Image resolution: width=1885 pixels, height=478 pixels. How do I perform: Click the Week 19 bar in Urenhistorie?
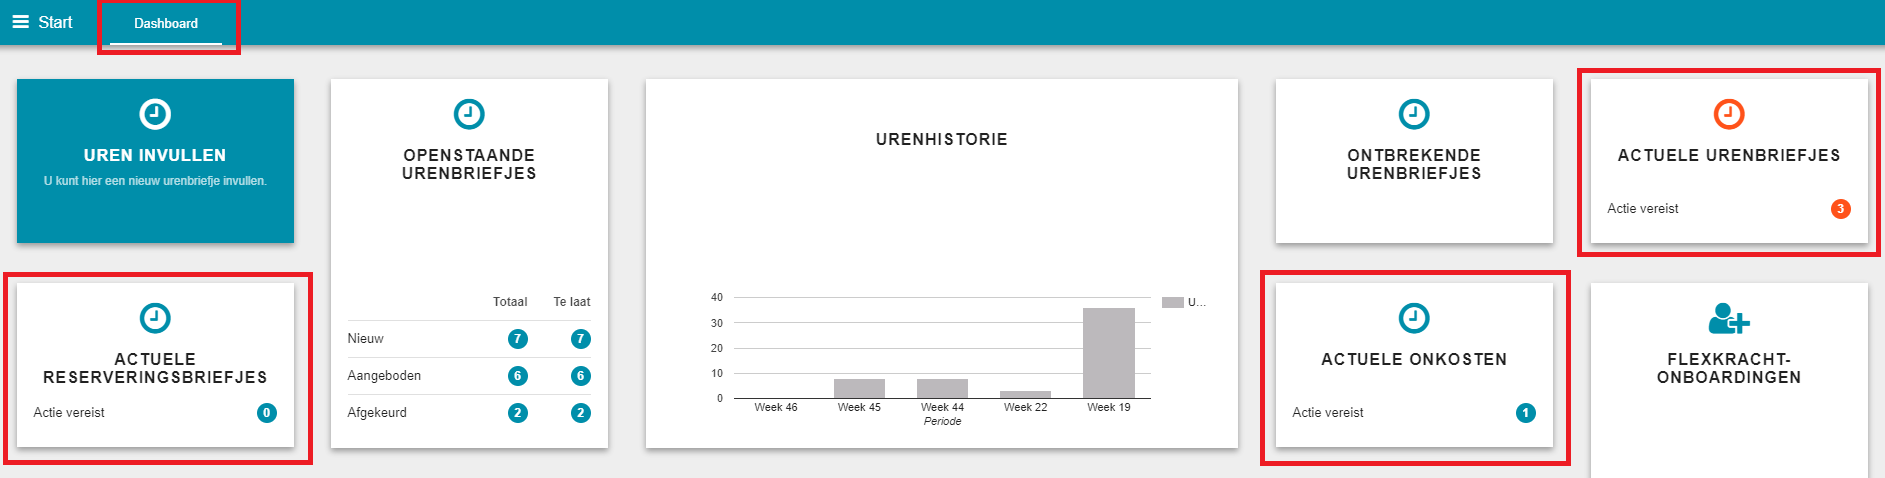[x=1108, y=353]
